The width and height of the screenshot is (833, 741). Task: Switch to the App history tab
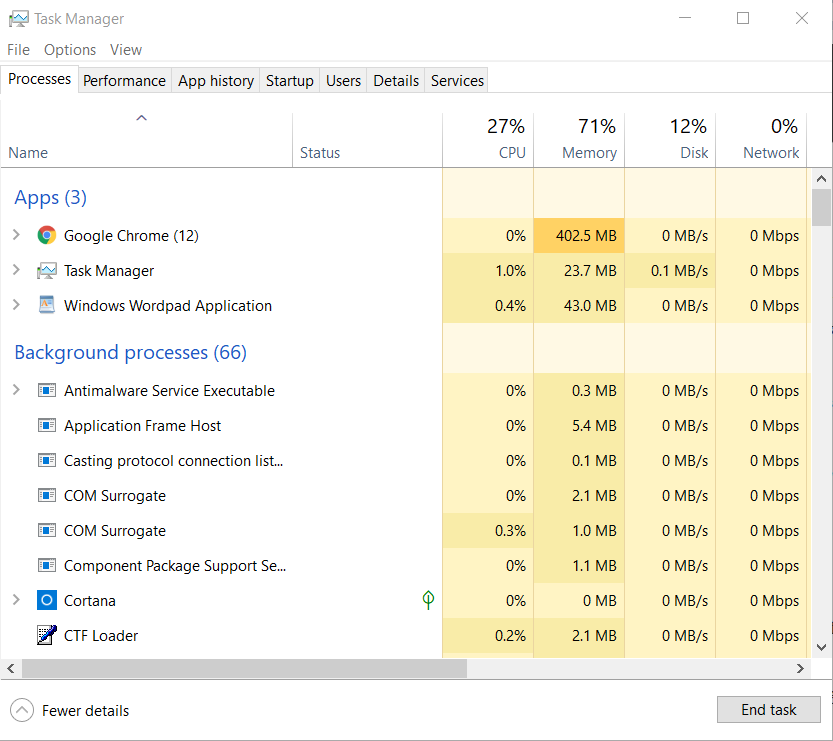[216, 81]
